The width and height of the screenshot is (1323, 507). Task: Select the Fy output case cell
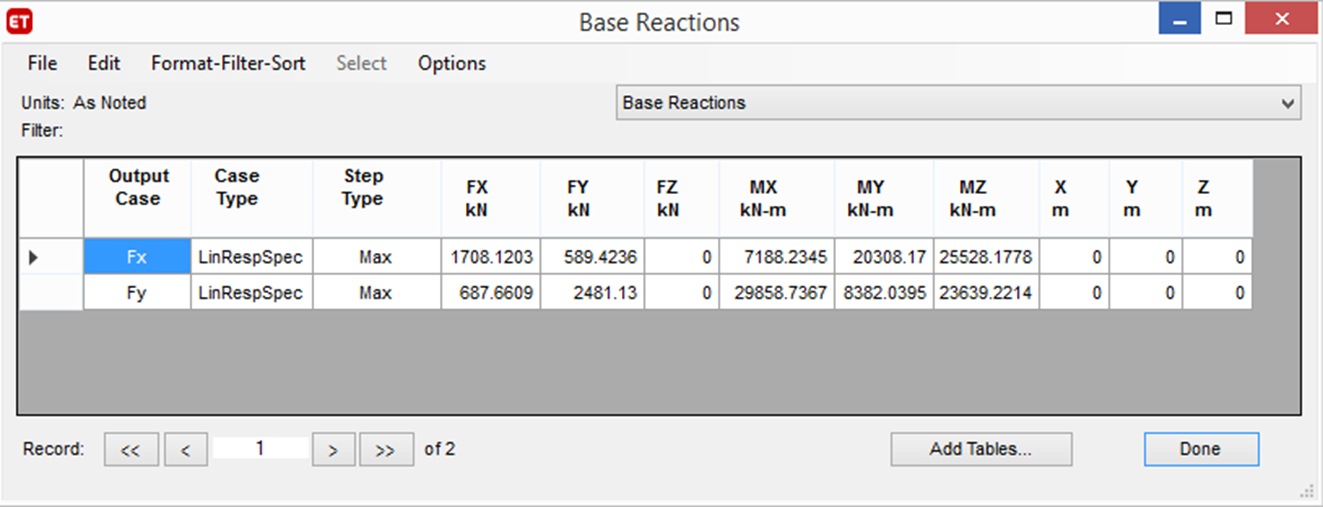click(137, 294)
